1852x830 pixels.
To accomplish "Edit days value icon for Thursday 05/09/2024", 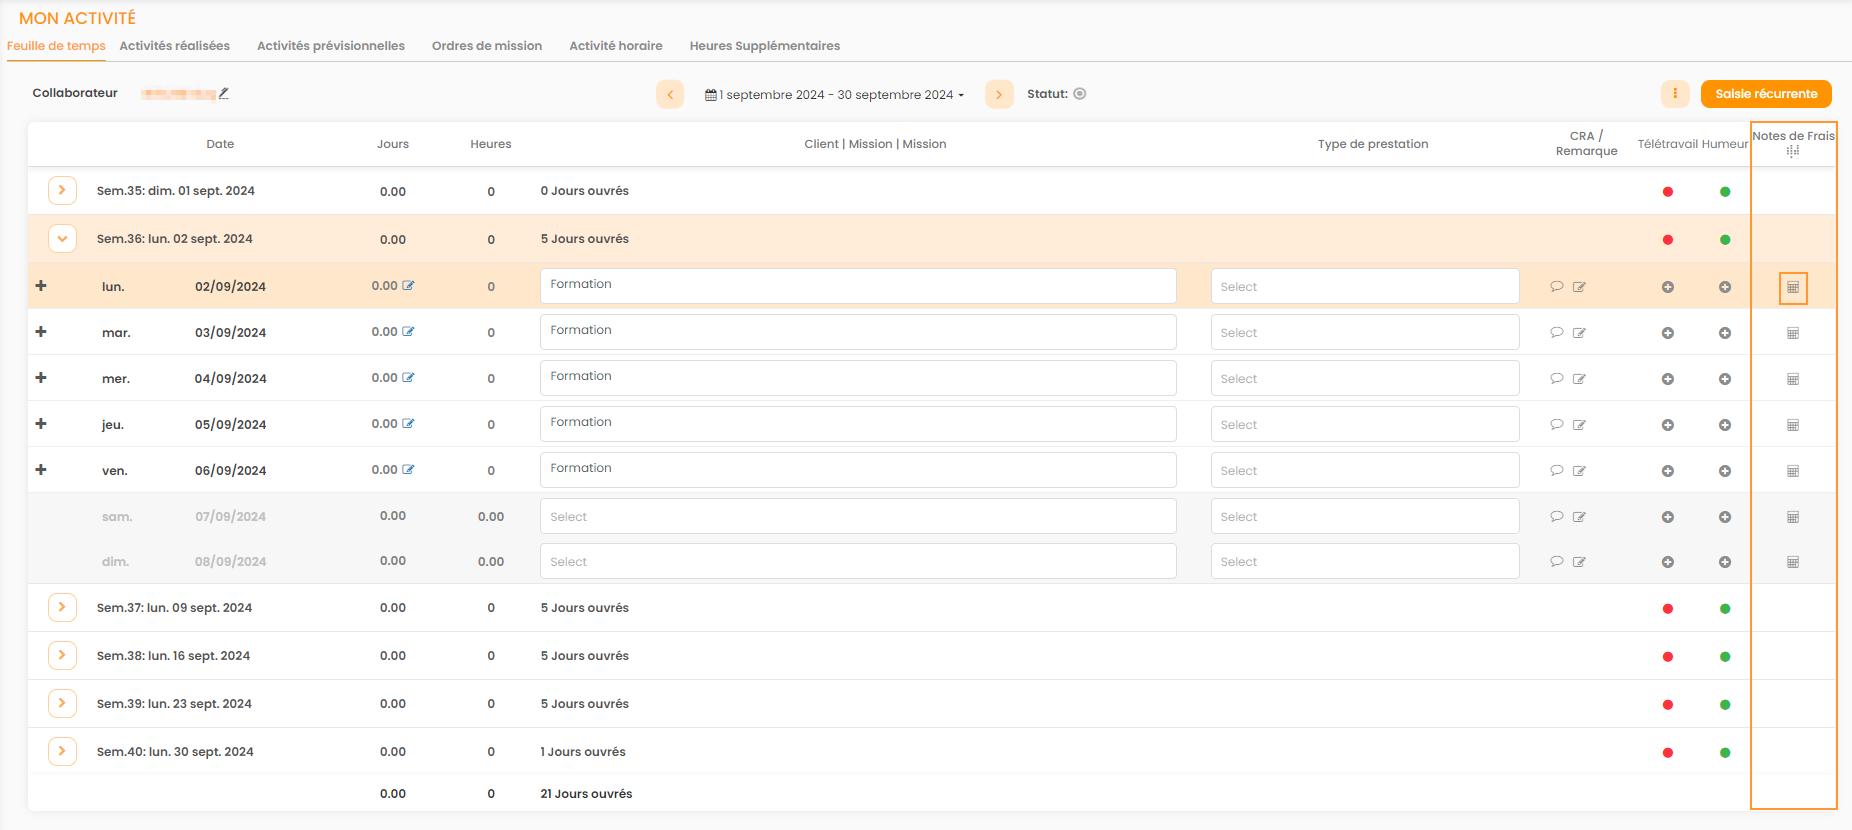I will point(408,424).
